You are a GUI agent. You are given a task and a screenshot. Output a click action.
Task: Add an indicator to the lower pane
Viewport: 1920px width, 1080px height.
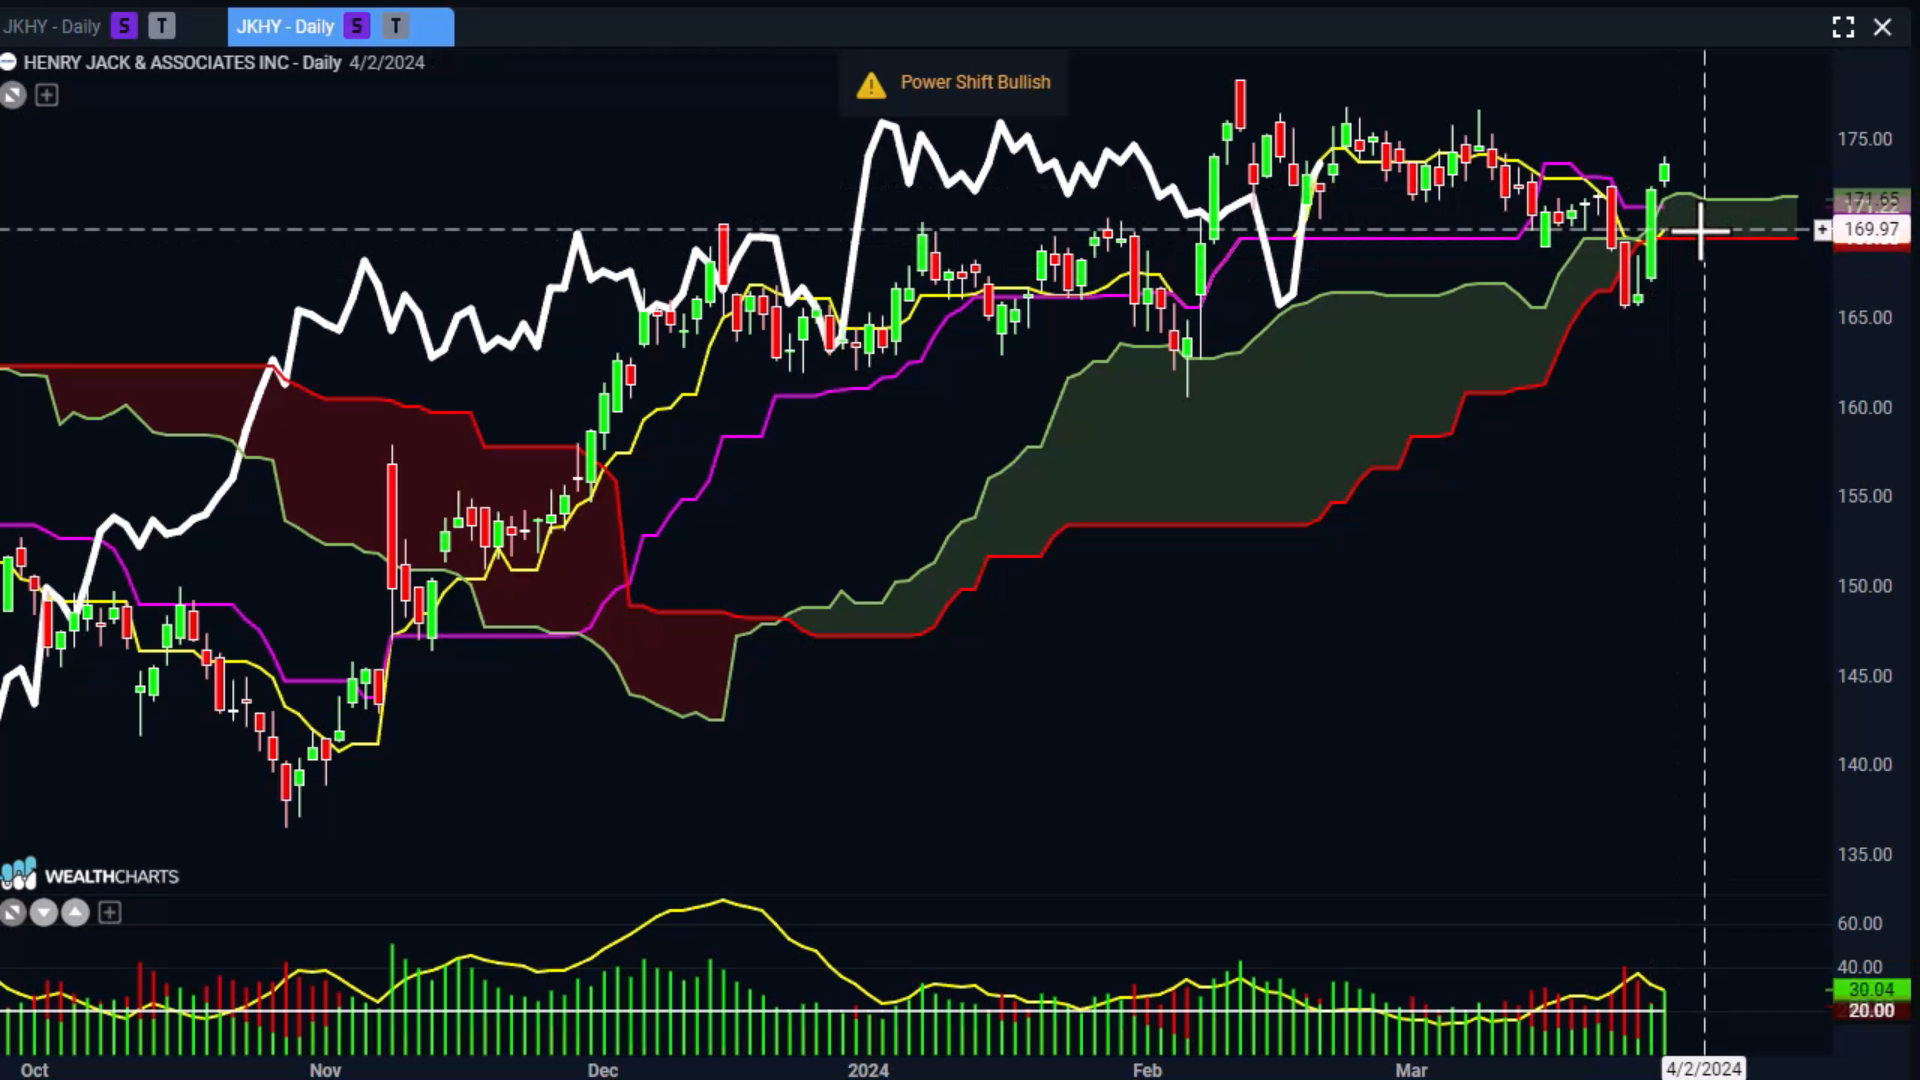click(x=110, y=912)
